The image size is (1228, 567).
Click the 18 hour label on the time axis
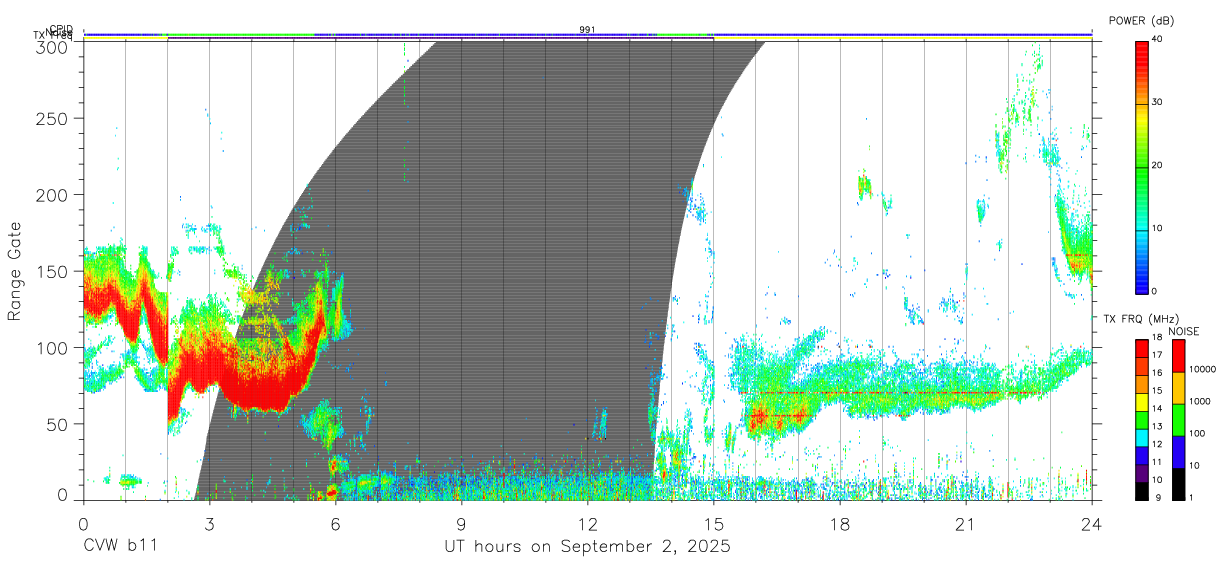pyautogui.click(x=840, y=523)
